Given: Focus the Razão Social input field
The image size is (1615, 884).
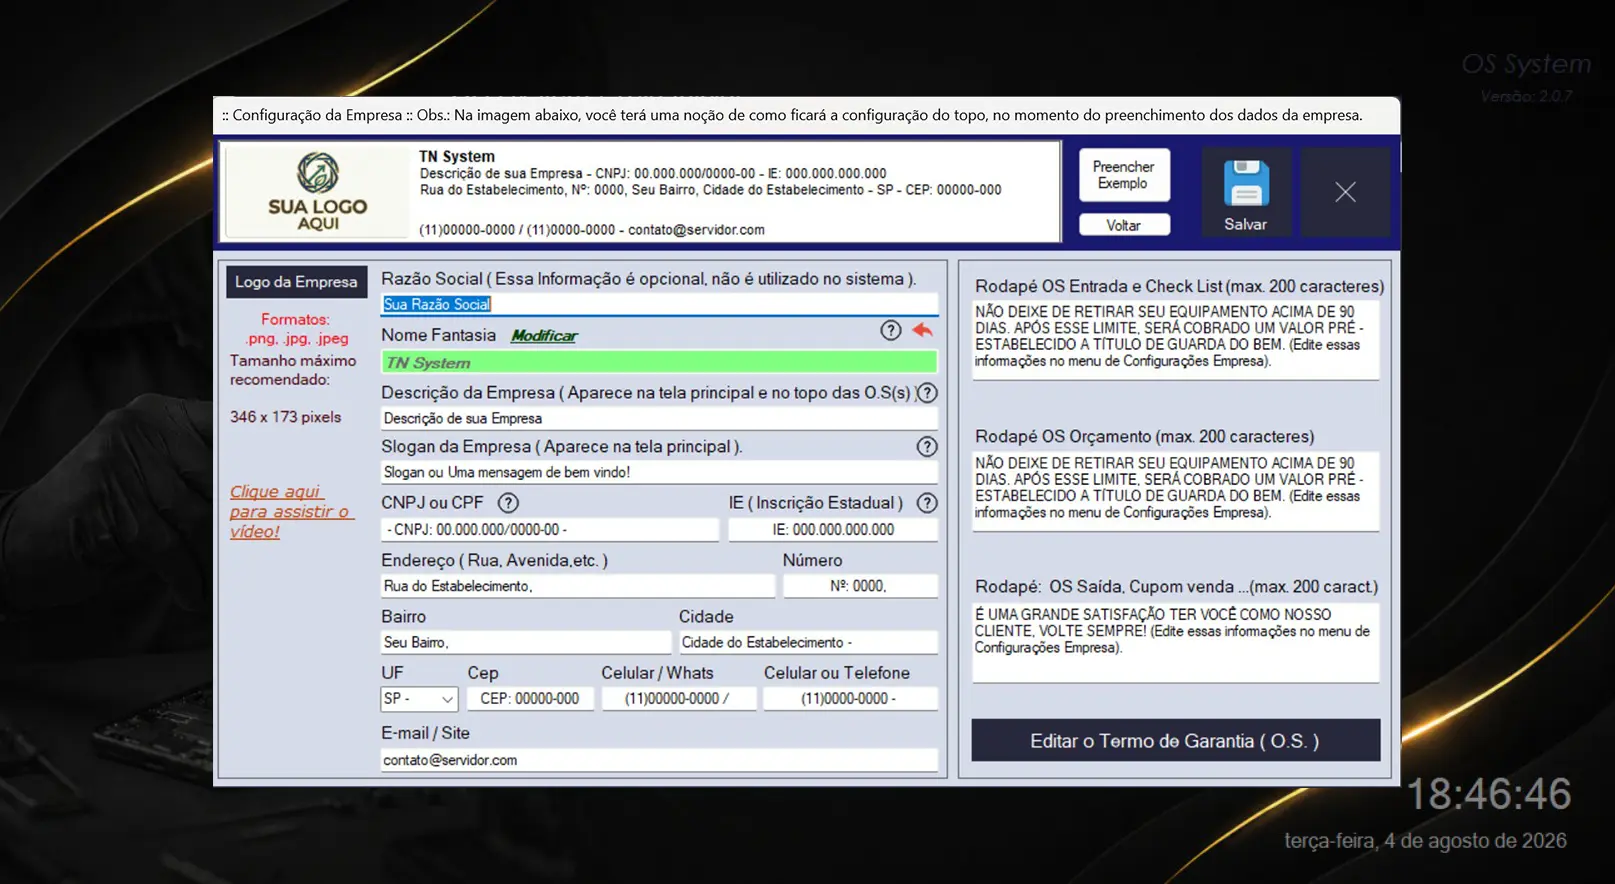Looking at the screenshot, I should 659,304.
